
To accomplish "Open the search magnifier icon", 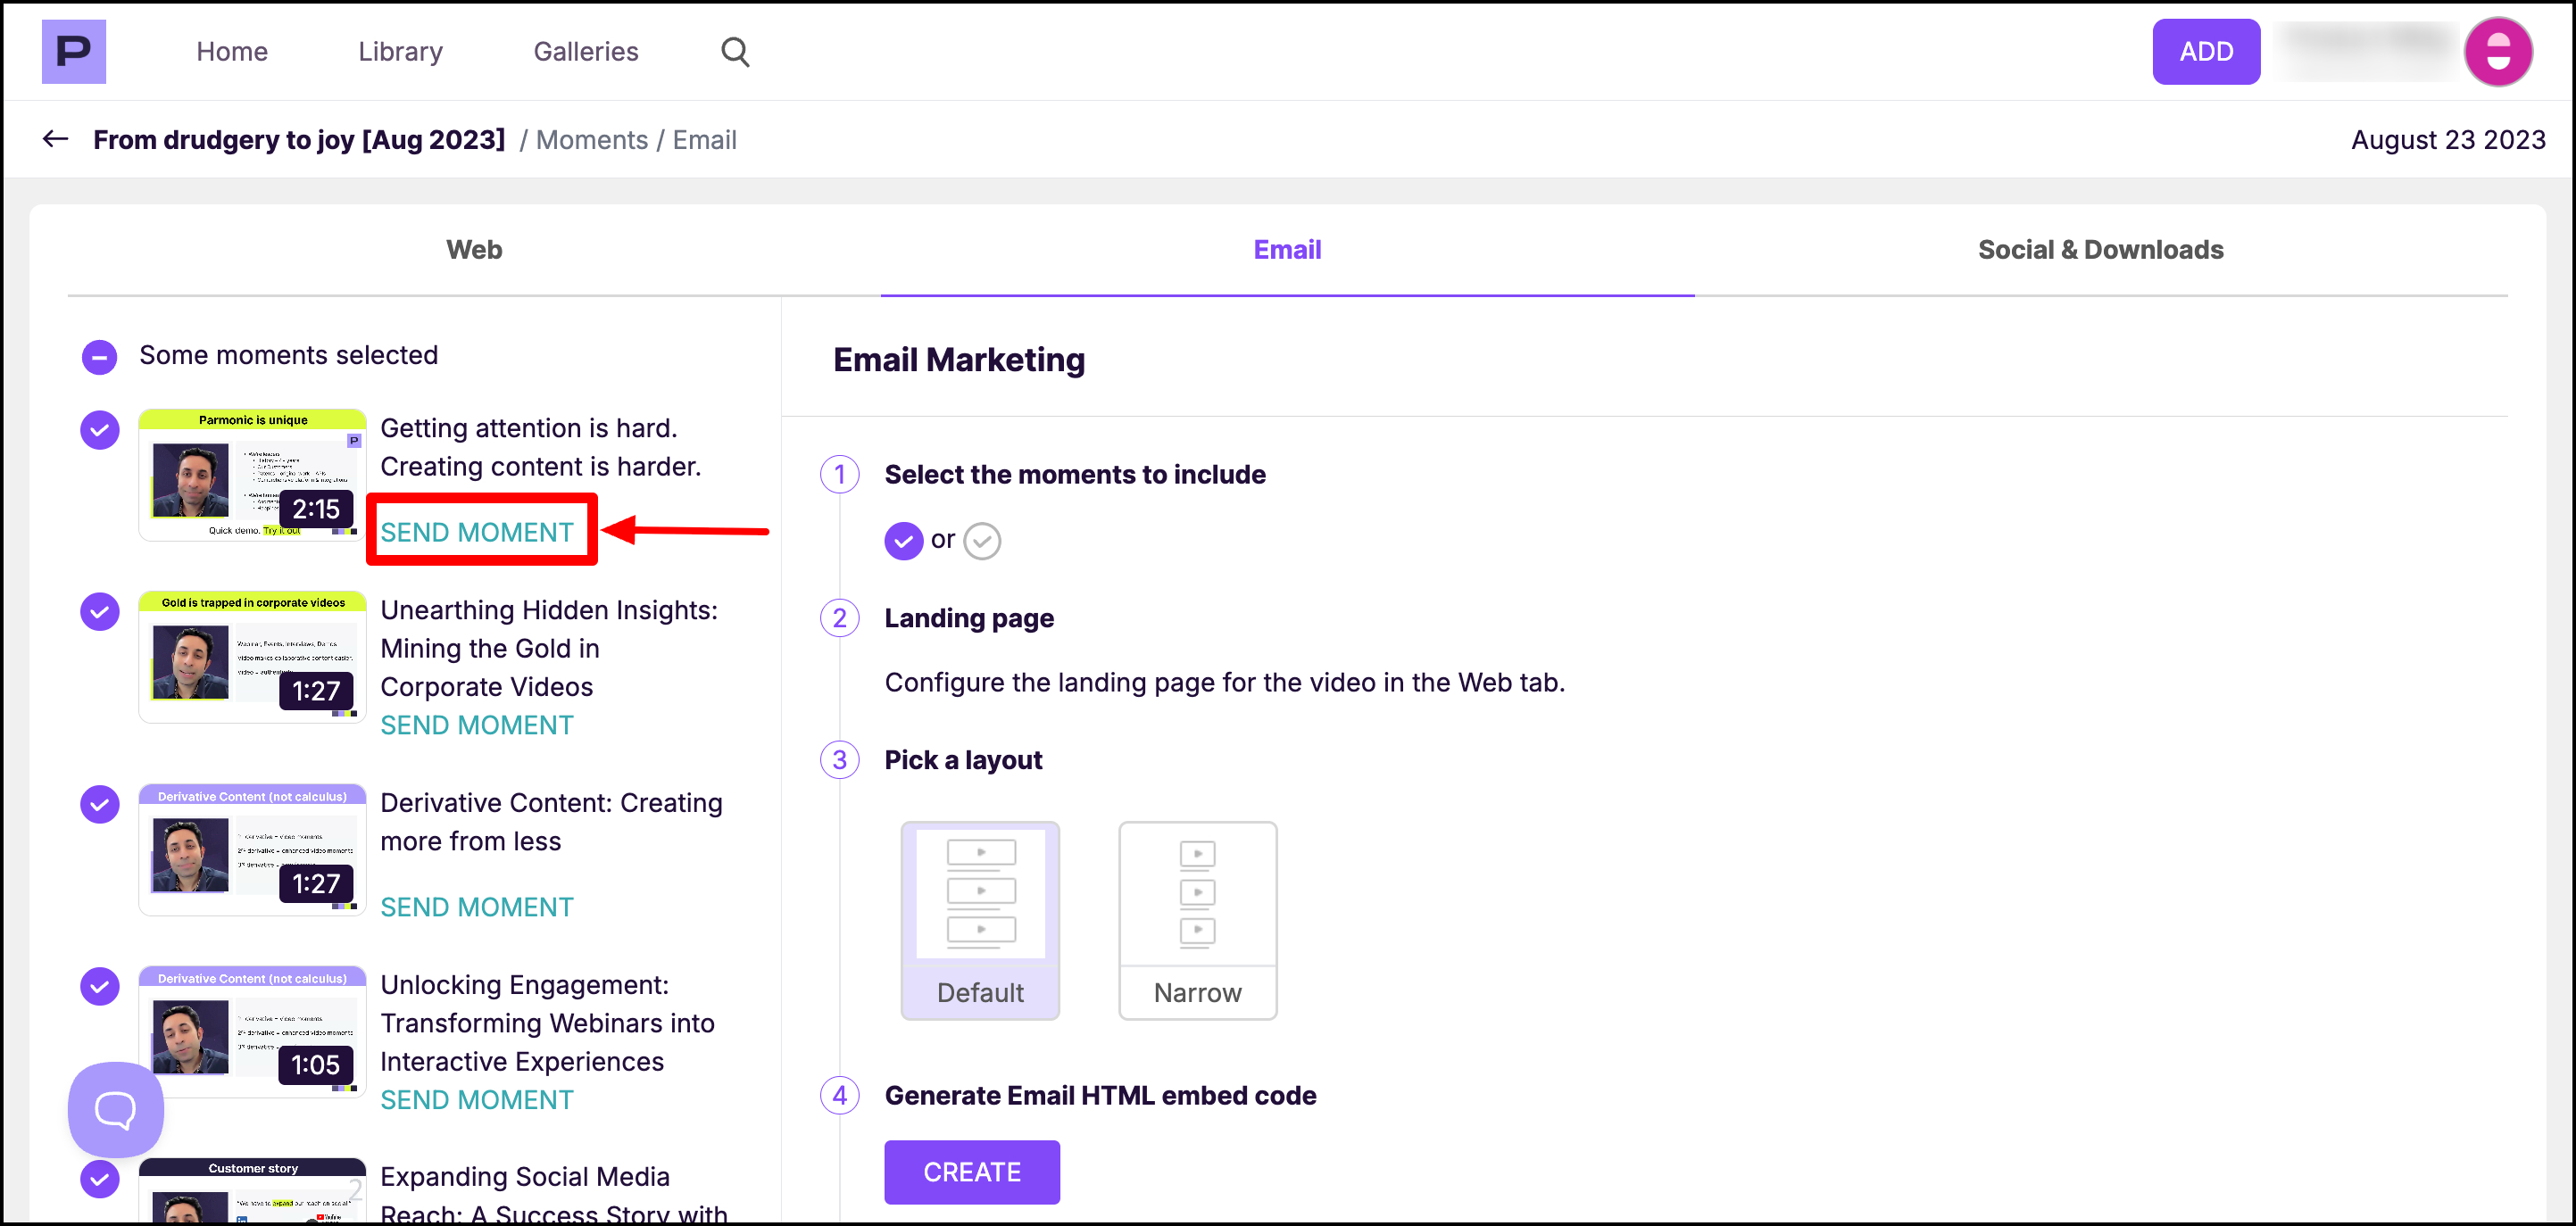I will [735, 51].
